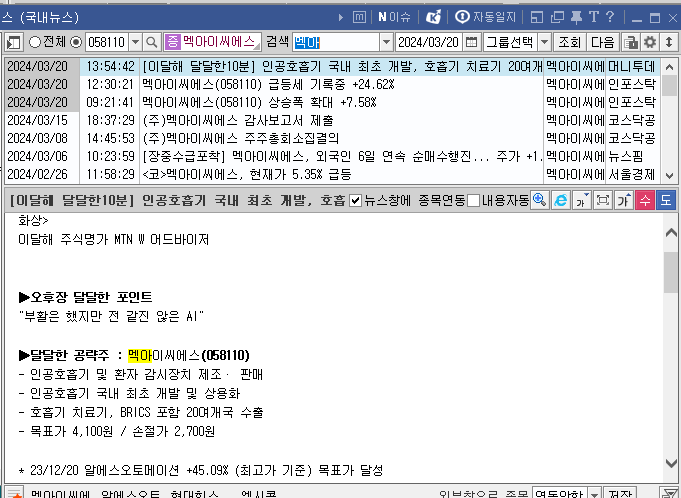Click the purple 증 badge icon

click(172, 42)
